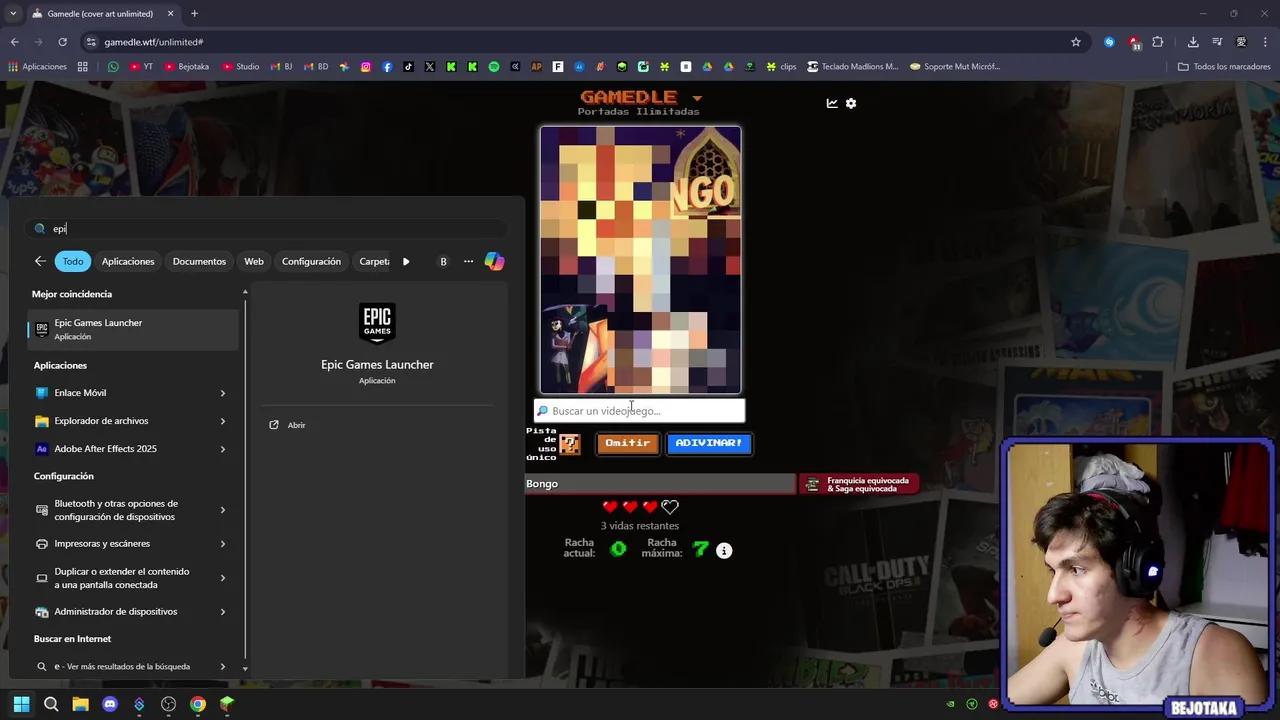The height and width of the screenshot is (720, 1280).
Task: Open the clips bookmark
Action: [781, 67]
